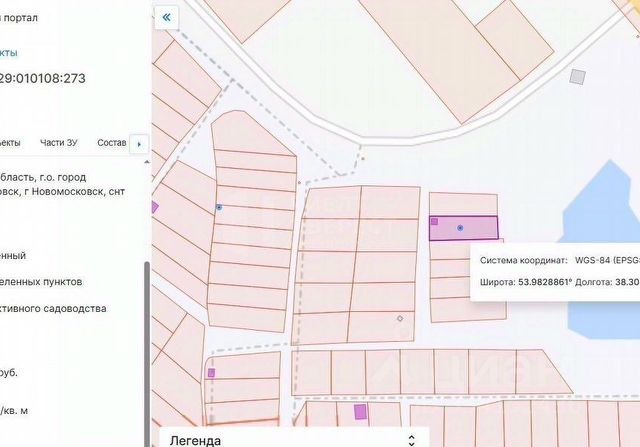Click the small diamond marker in middle parcel block
640x447 pixels.
point(400,318)
